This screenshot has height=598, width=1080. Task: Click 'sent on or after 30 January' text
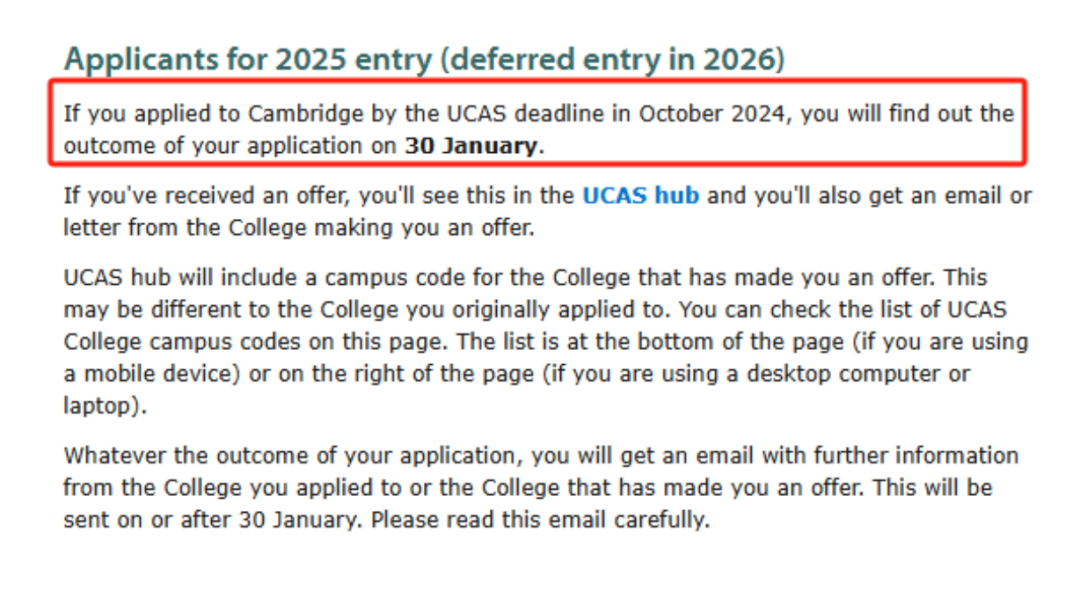coord(212,519)
